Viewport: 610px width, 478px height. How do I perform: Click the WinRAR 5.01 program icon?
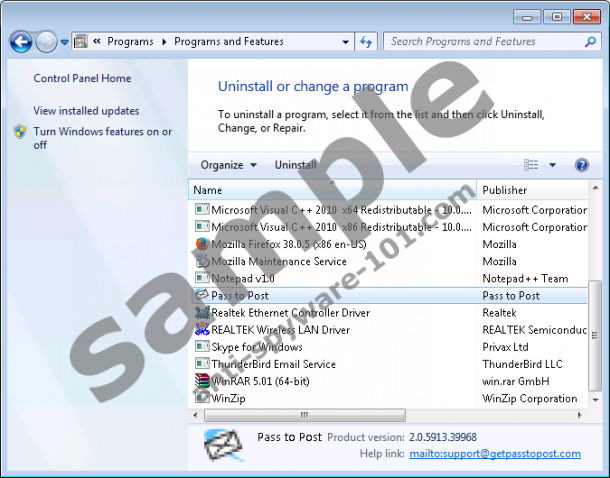[x=201, y=381]
